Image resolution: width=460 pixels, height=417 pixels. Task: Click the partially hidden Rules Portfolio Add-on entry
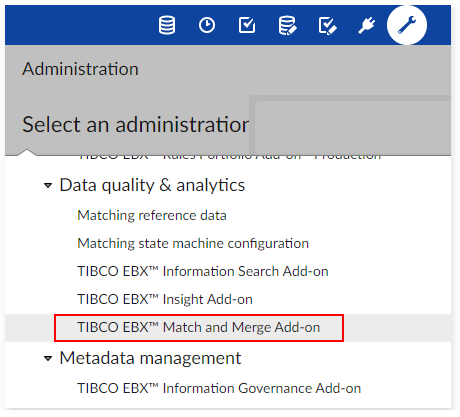(229, 157)
